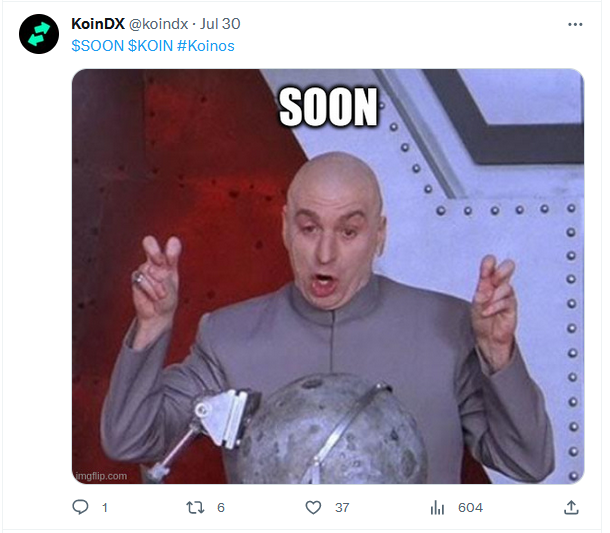Open the KoinDX profile avatar
Image resolution: width=610 pixels, height=533 pixels.
pos(39,34)
